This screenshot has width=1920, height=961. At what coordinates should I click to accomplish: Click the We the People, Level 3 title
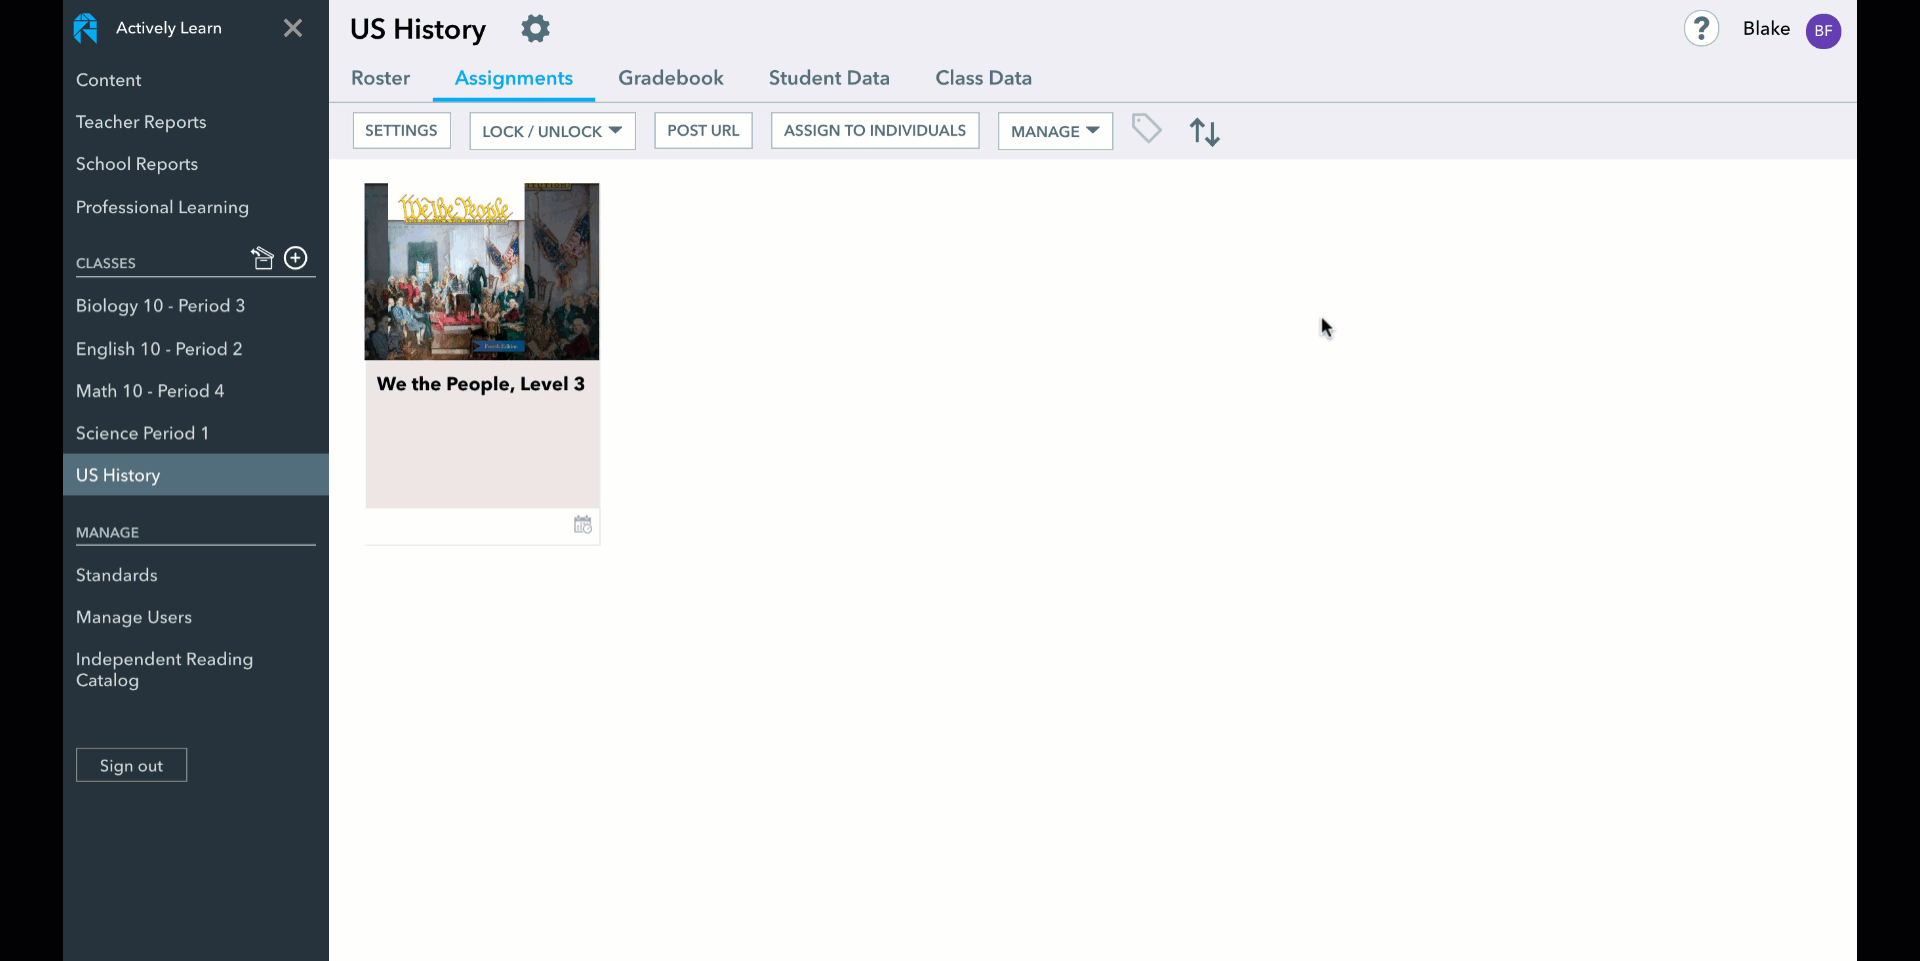[481, 384]
